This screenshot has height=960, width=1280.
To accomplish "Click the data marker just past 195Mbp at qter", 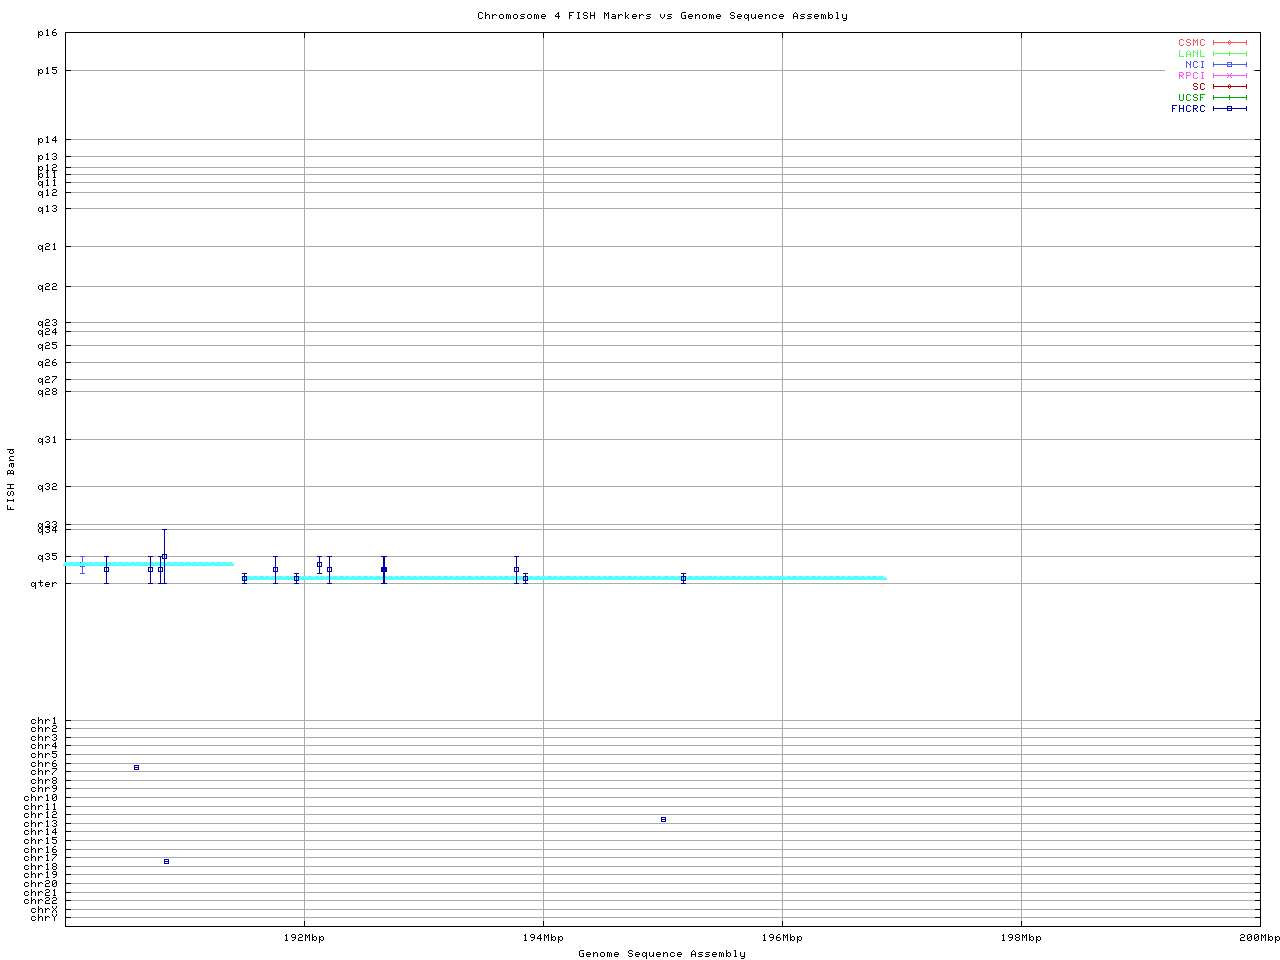I will [x=684, y=578].
